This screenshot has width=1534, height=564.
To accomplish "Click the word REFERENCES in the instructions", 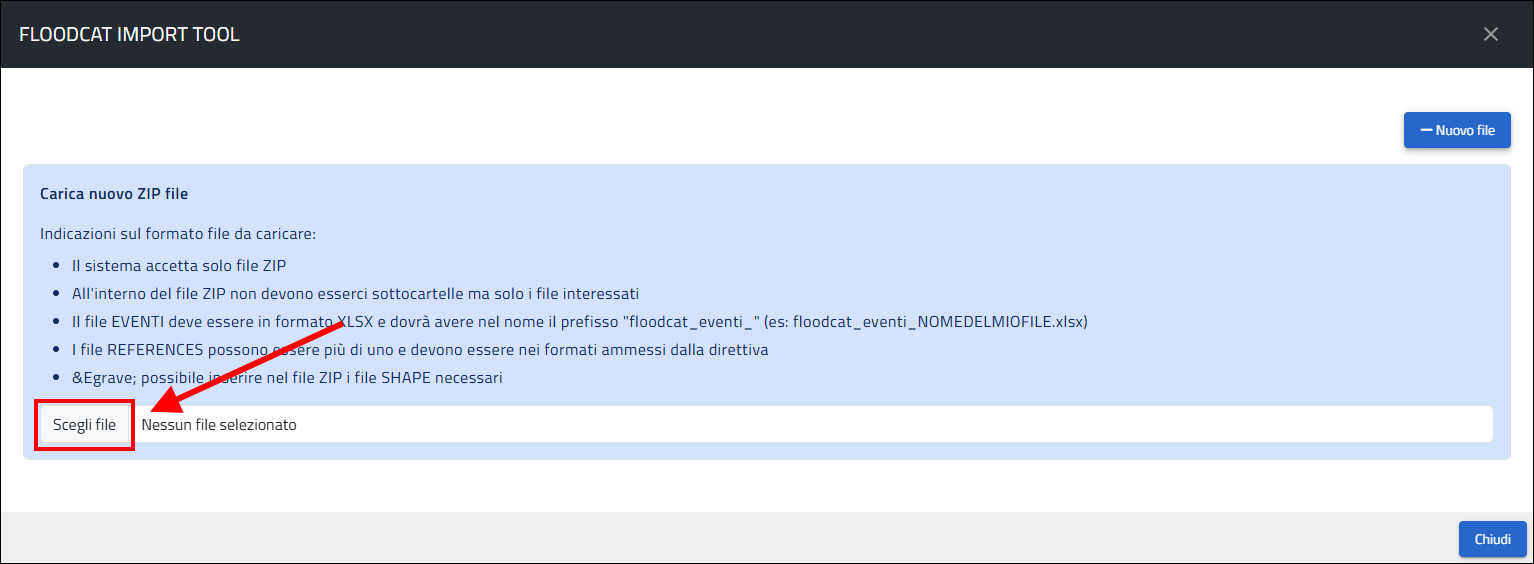I will pos(153,350).
